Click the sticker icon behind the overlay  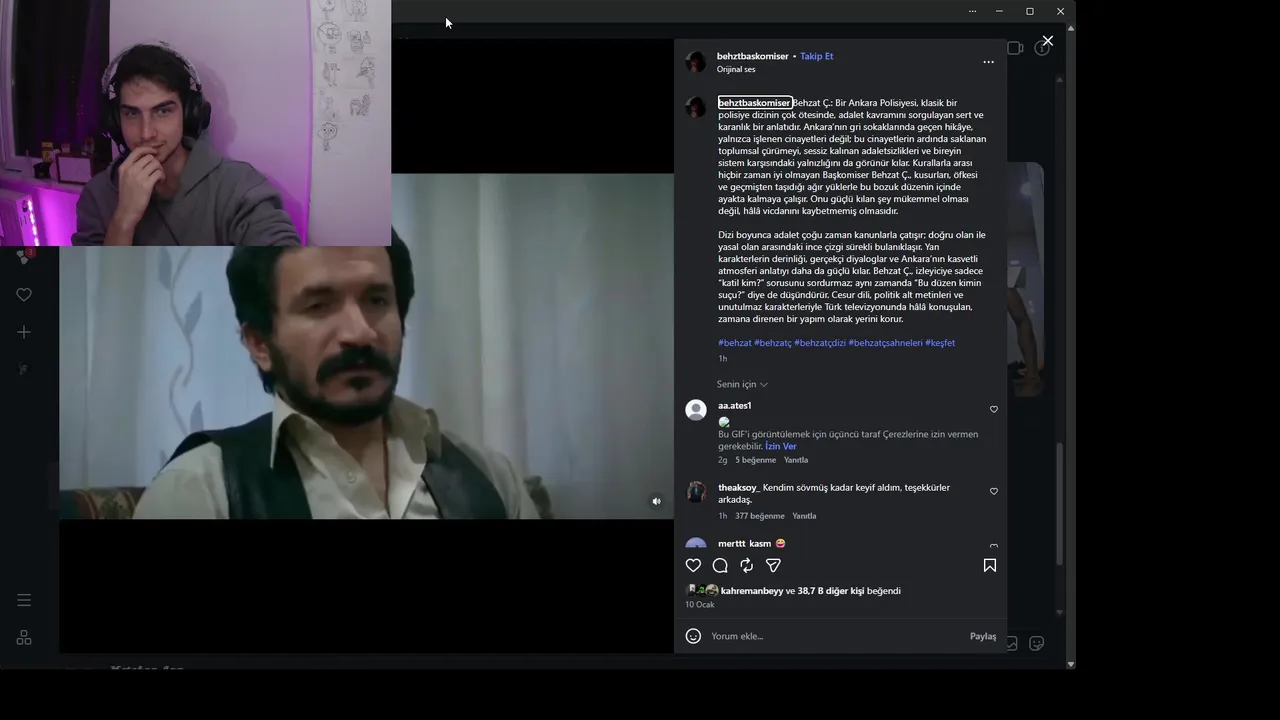coord(1037,643)
